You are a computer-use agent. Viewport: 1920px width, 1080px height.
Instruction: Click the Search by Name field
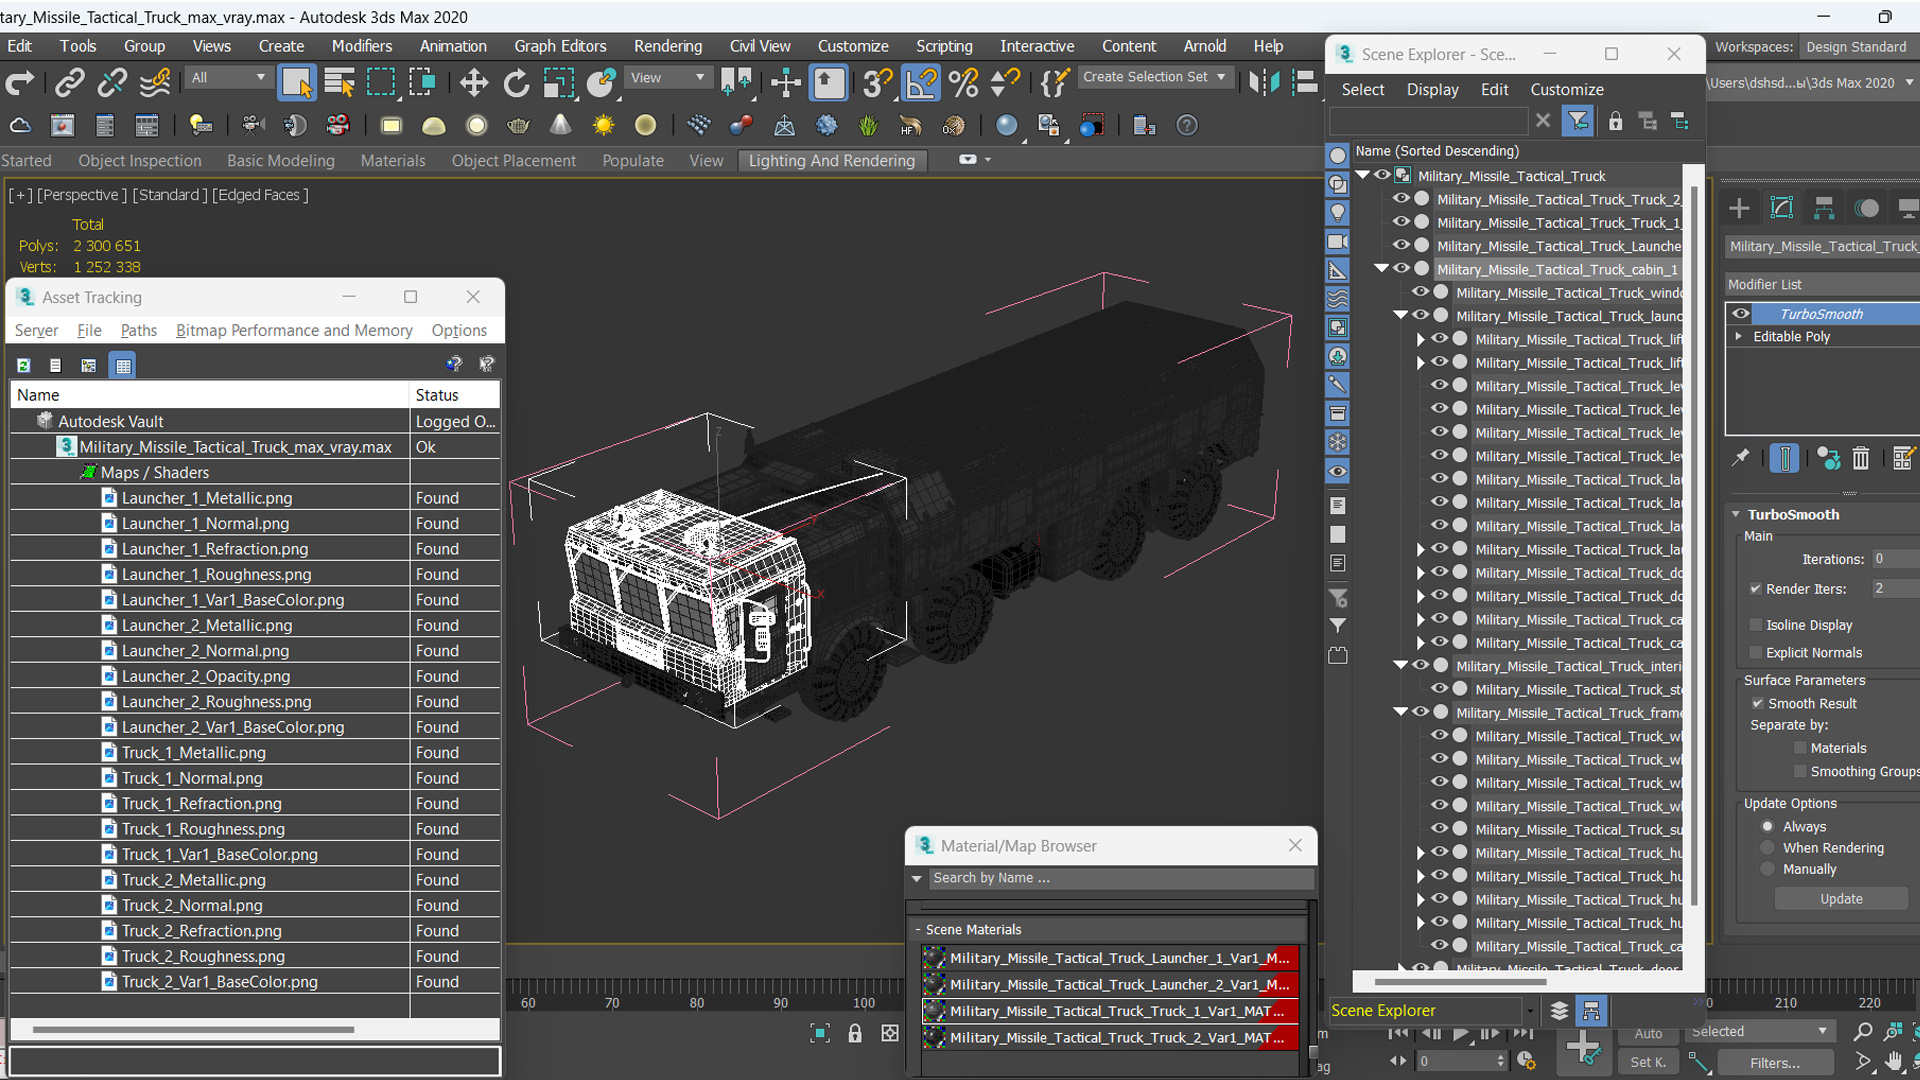coord(1120,878)
